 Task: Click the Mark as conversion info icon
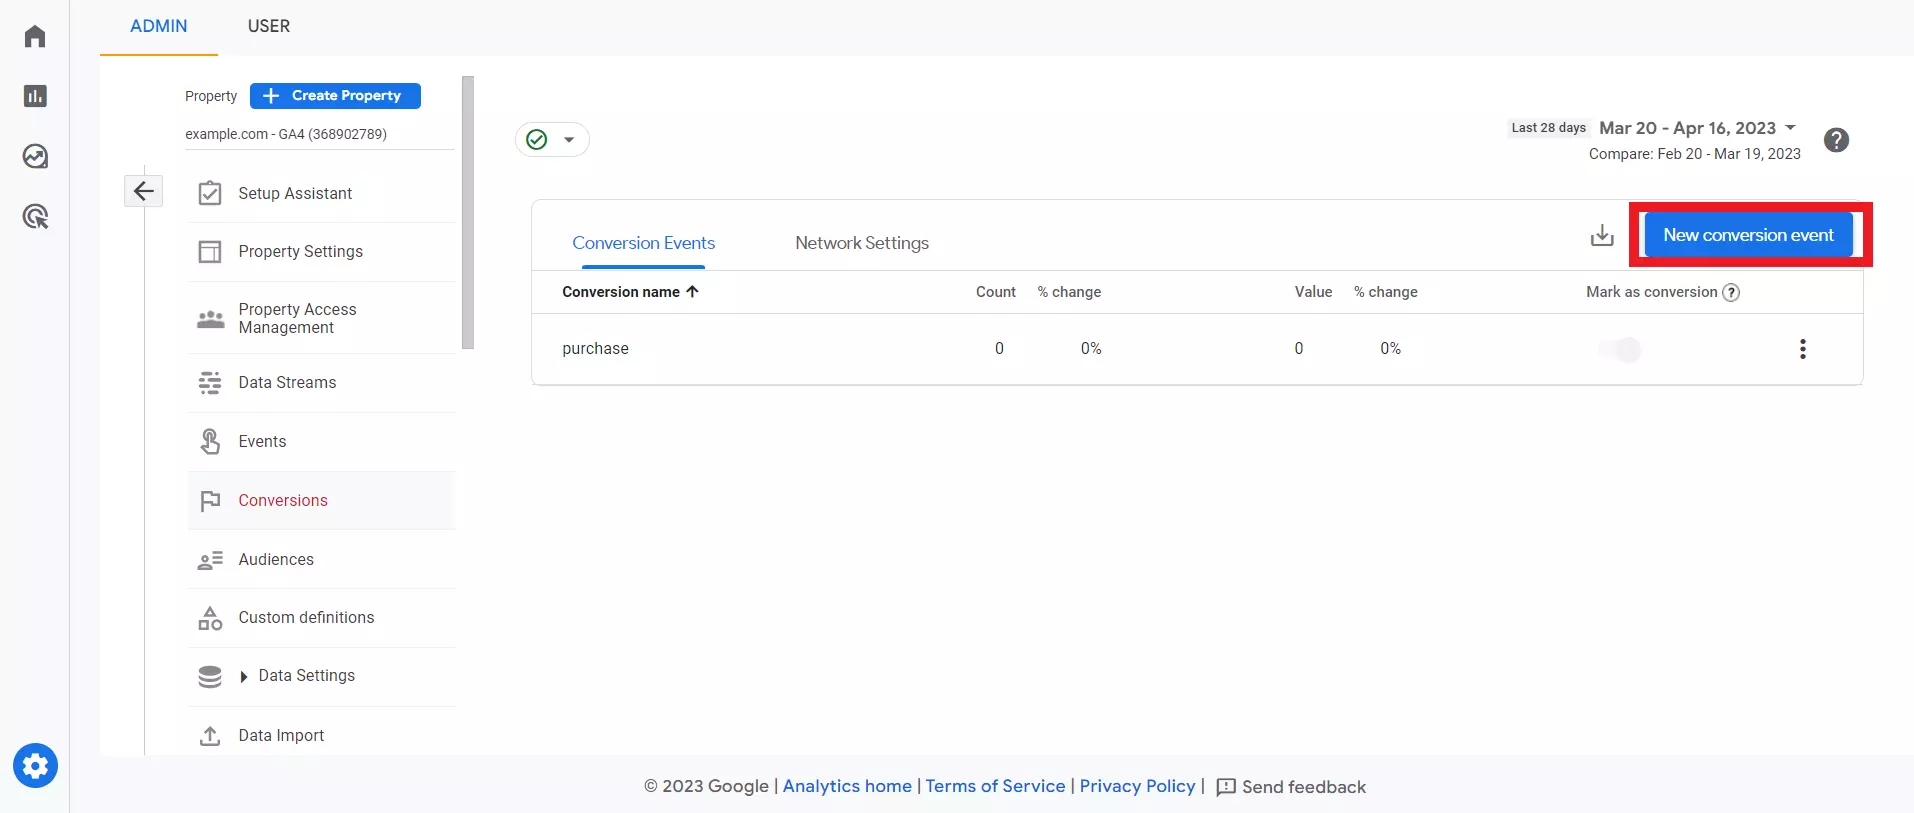[x=1731, y=292]
